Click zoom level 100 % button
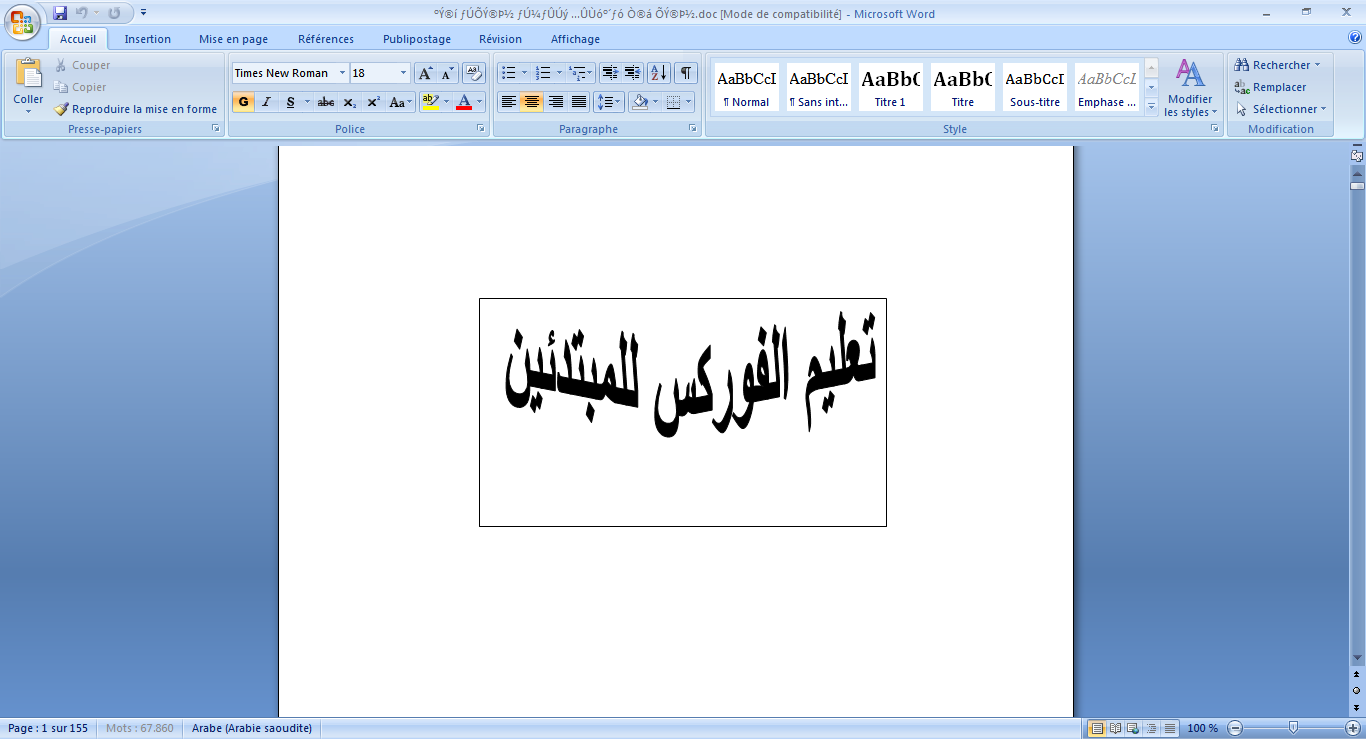The width and height of the screenshot is (1366, 739). tap(1203, 728)
